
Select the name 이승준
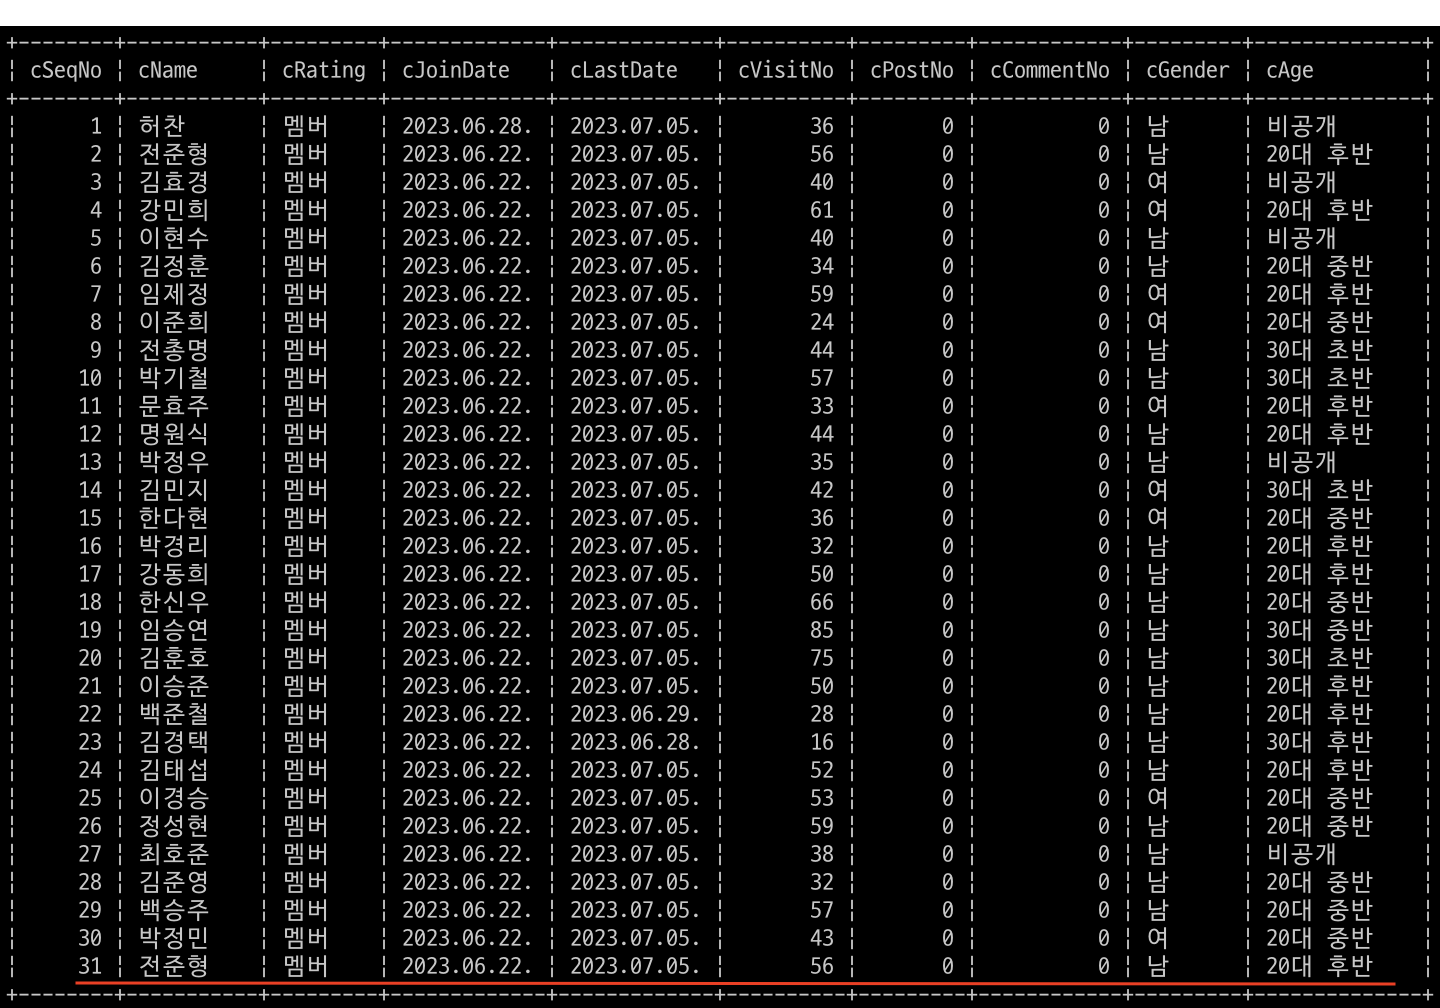pos(174,686)
